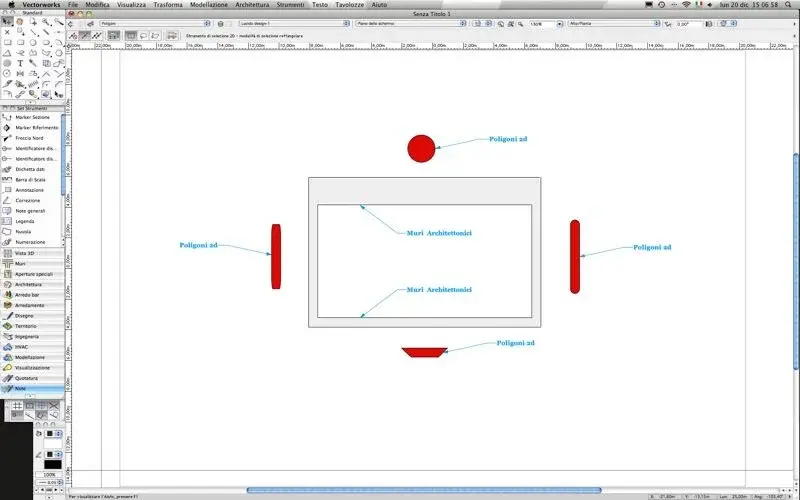Select the Line tool
The width and height of the screenshot is (800, 500).
(33, 32)
